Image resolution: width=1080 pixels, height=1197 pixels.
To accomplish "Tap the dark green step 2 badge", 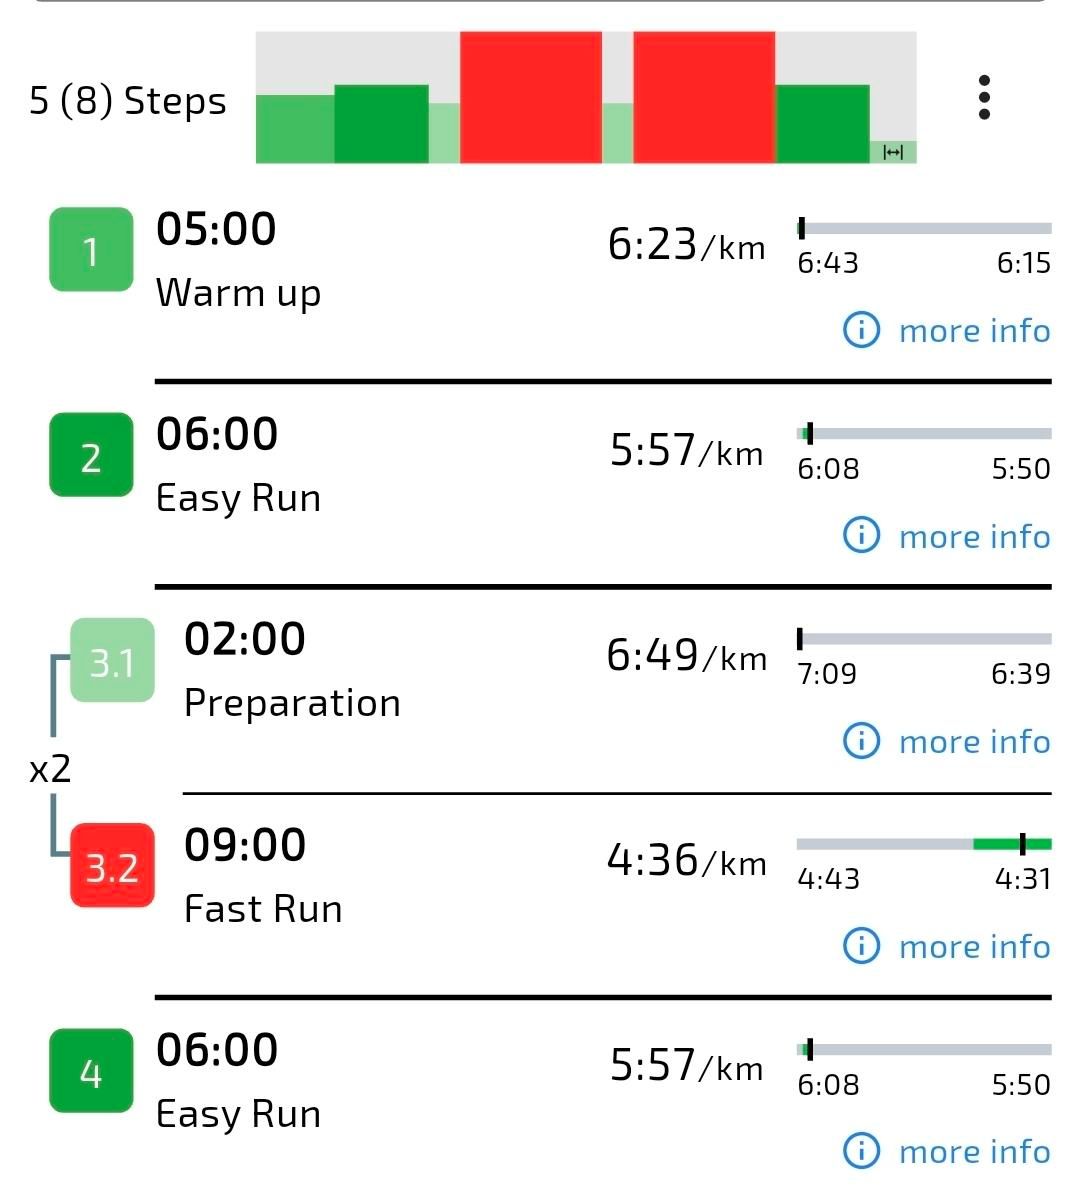I will point(91,455).
